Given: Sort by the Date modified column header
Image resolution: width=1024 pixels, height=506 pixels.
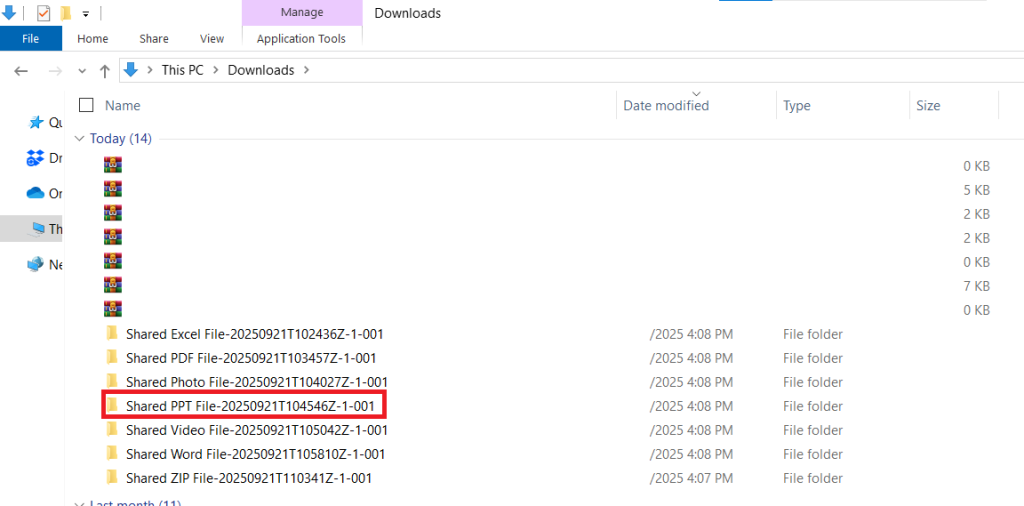Looking at the screenshot, I should (666, 106).
